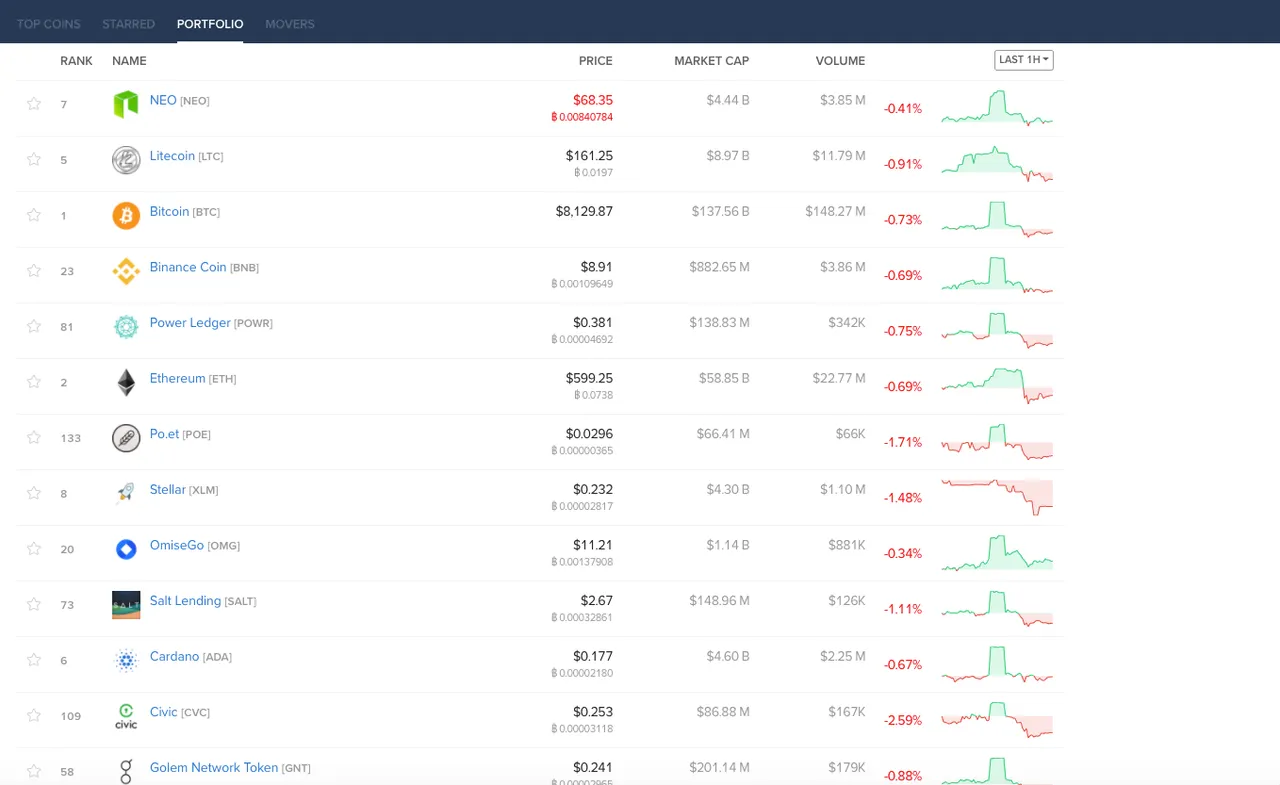
Task: Open the Civic coin link
Action: (x=164, y=712)
